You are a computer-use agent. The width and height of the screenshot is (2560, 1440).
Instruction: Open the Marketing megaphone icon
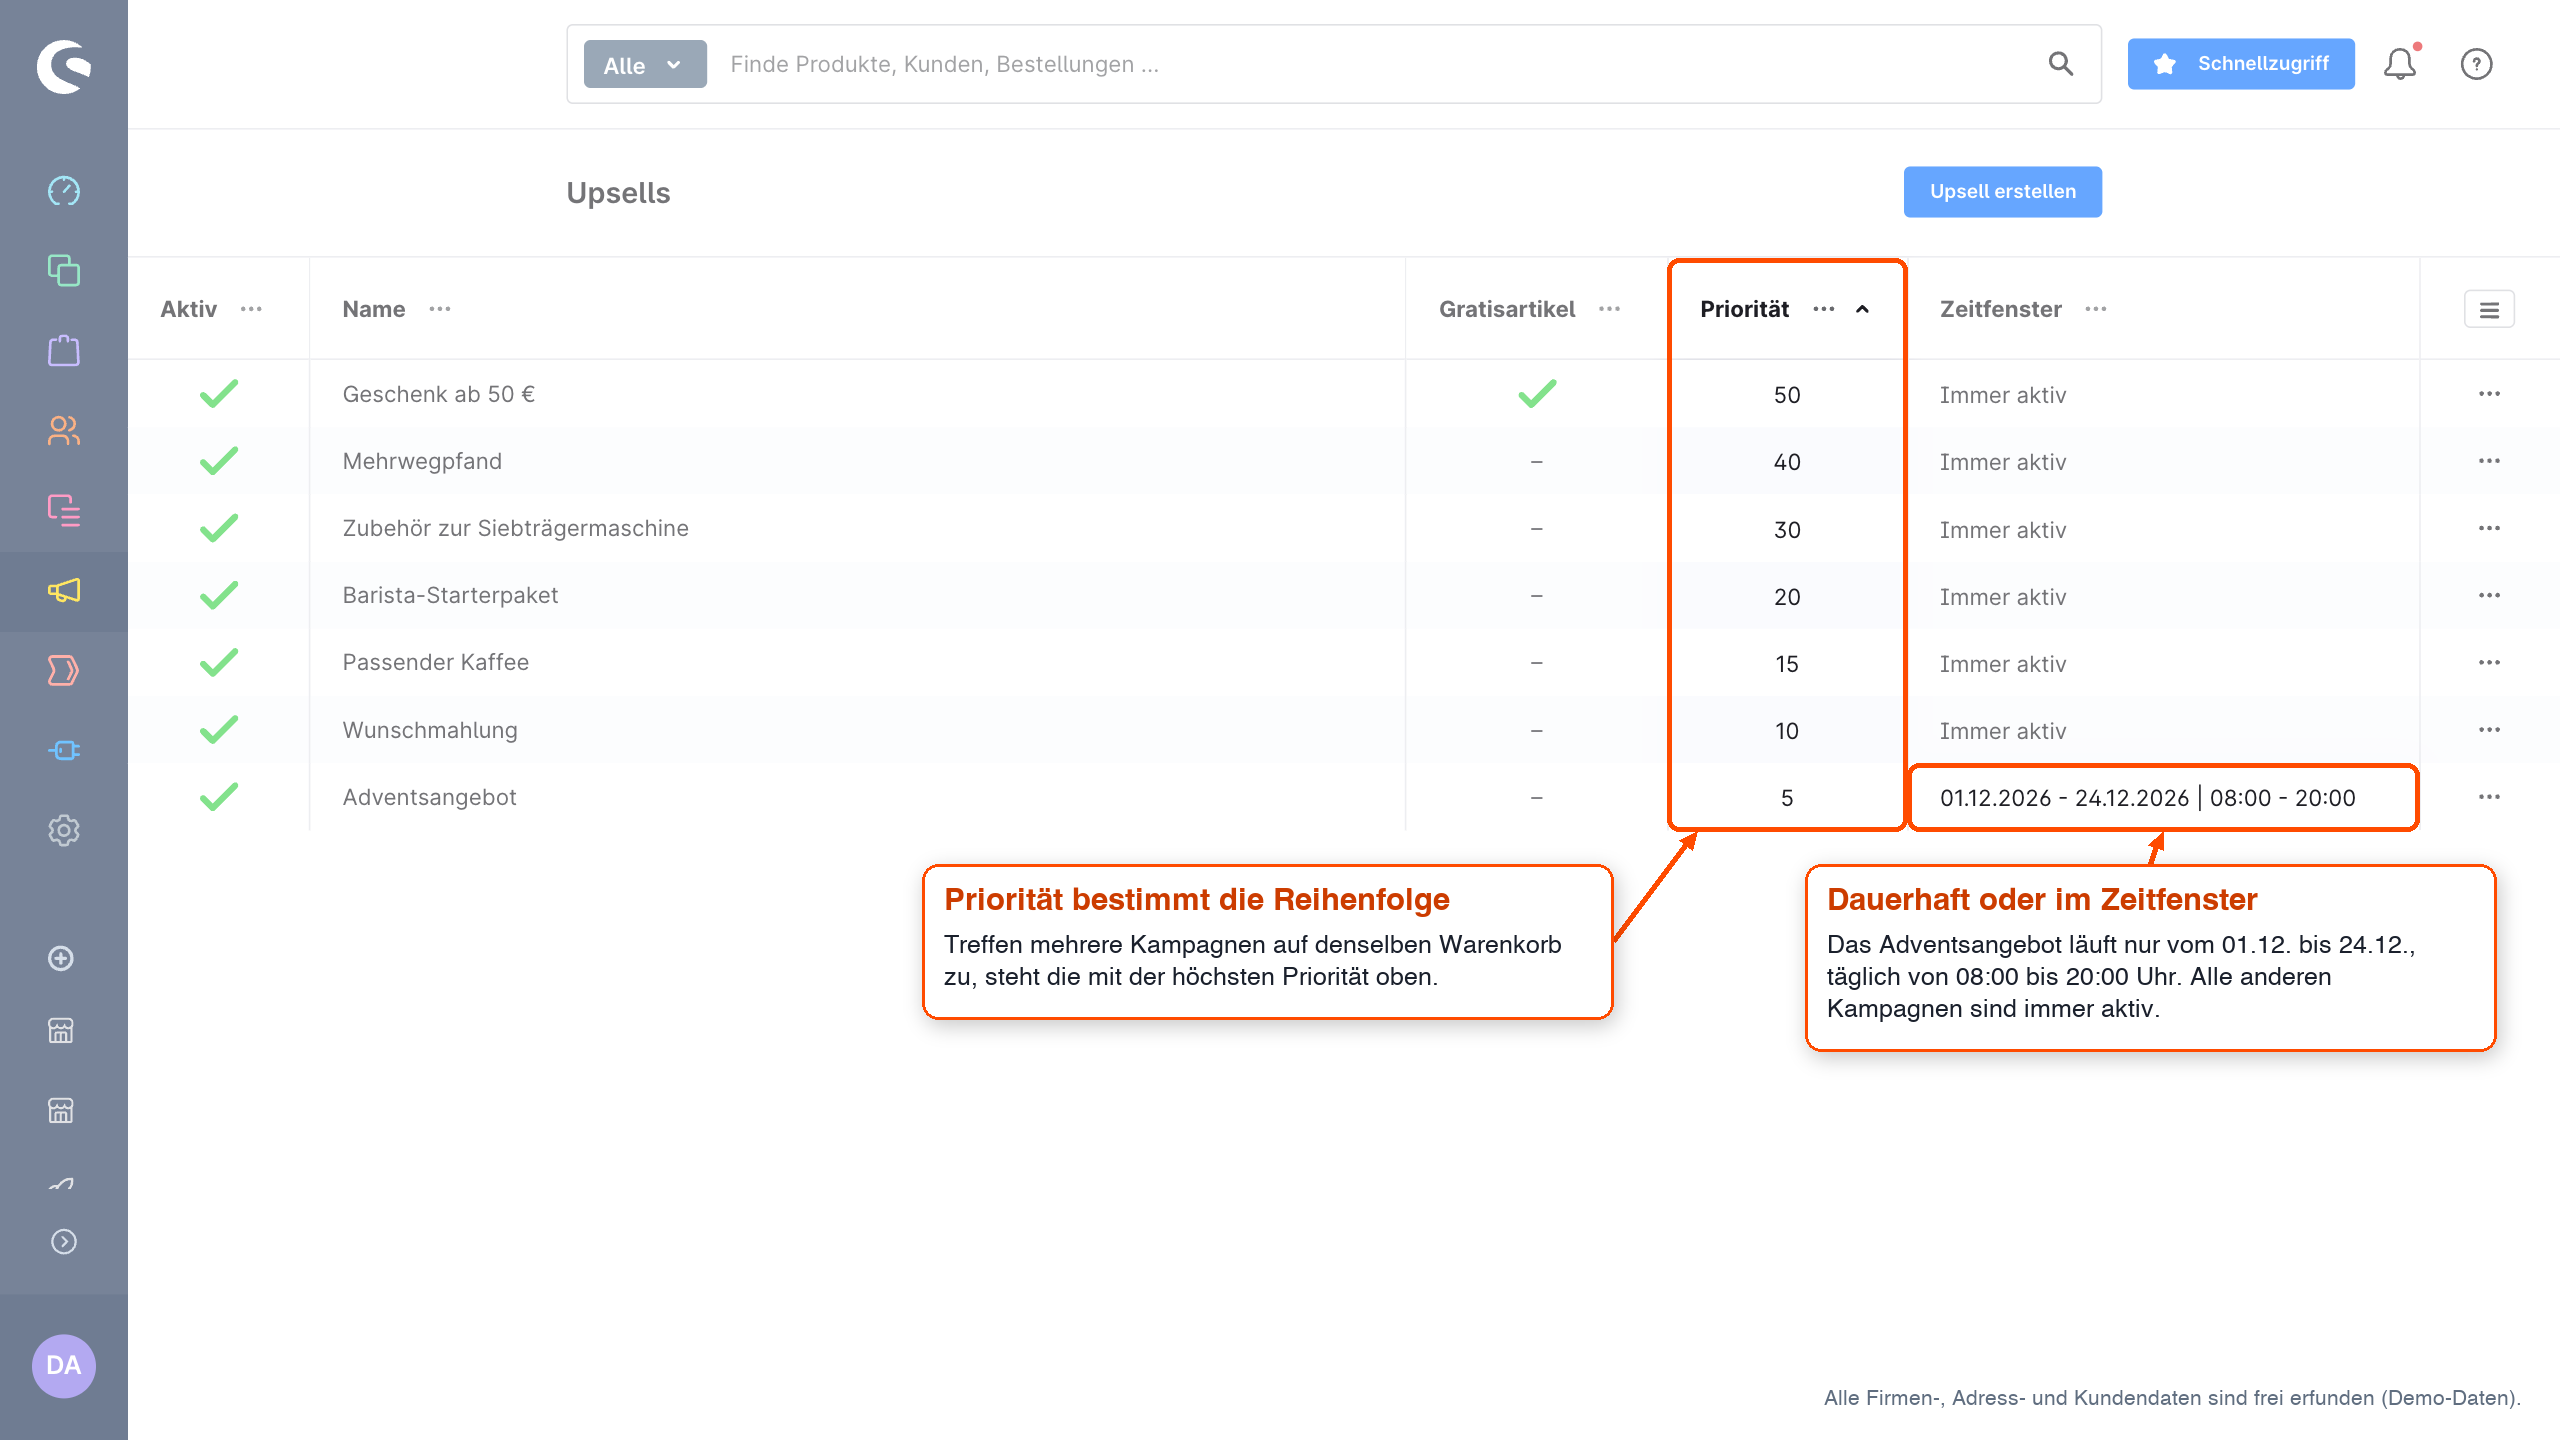point(64,590)
